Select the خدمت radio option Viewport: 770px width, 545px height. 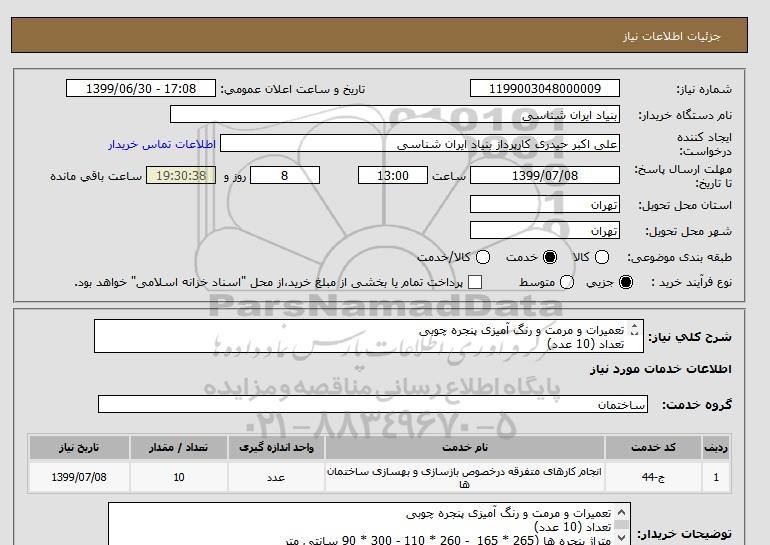(x=550, y=257)
